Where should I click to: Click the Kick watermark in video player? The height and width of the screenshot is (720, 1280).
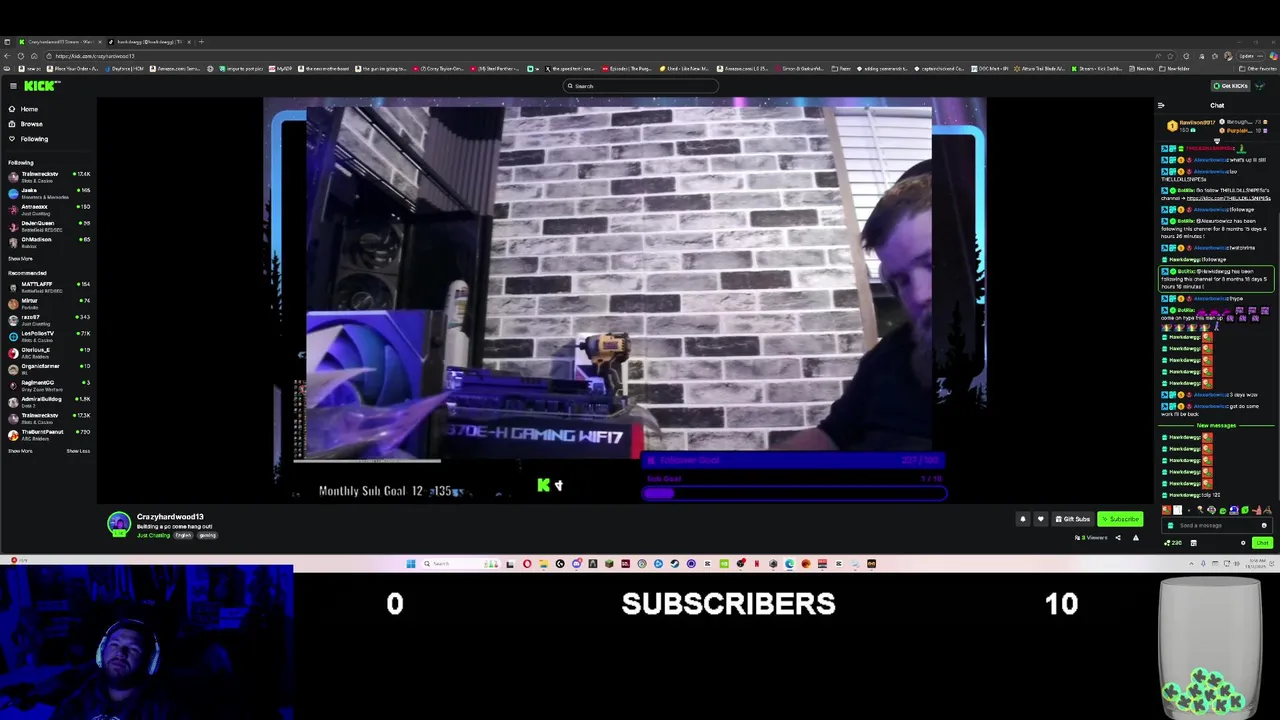tap(543, 485)
